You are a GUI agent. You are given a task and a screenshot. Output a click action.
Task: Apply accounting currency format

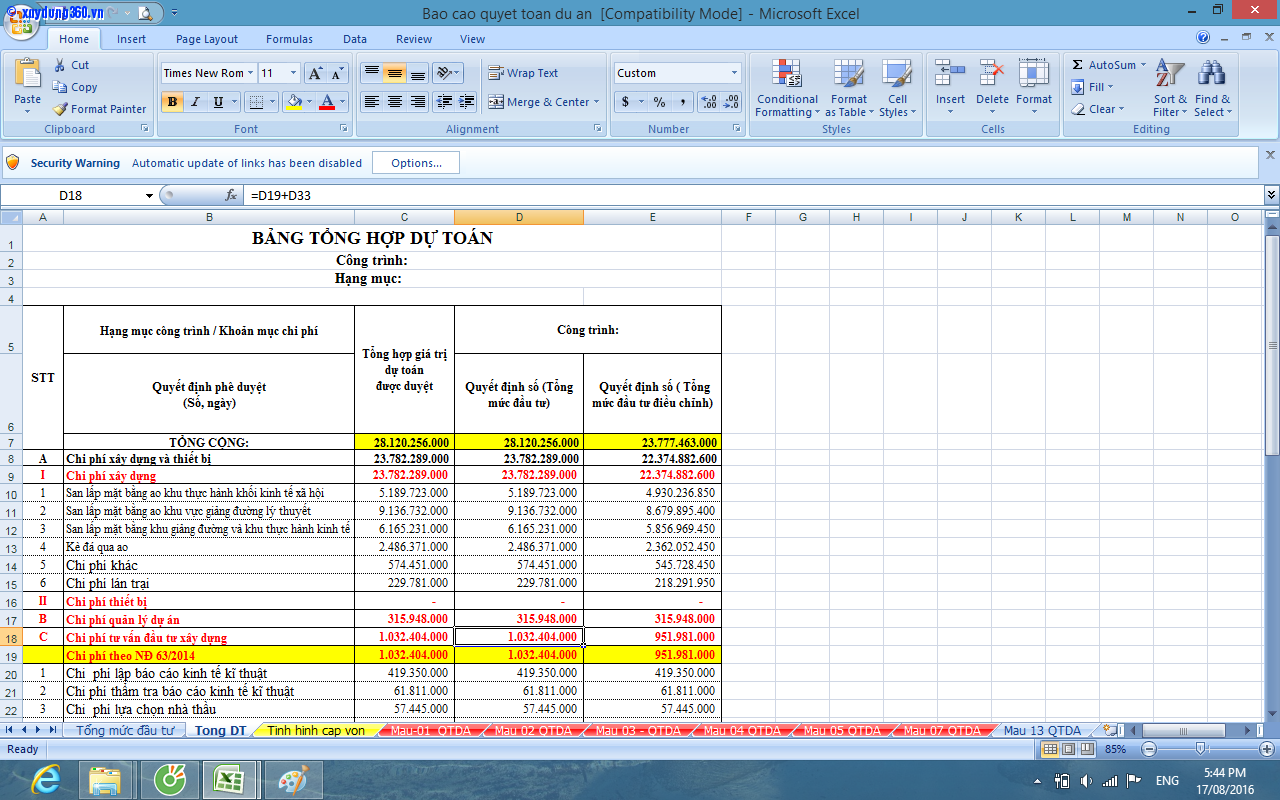tap(626, 102)
